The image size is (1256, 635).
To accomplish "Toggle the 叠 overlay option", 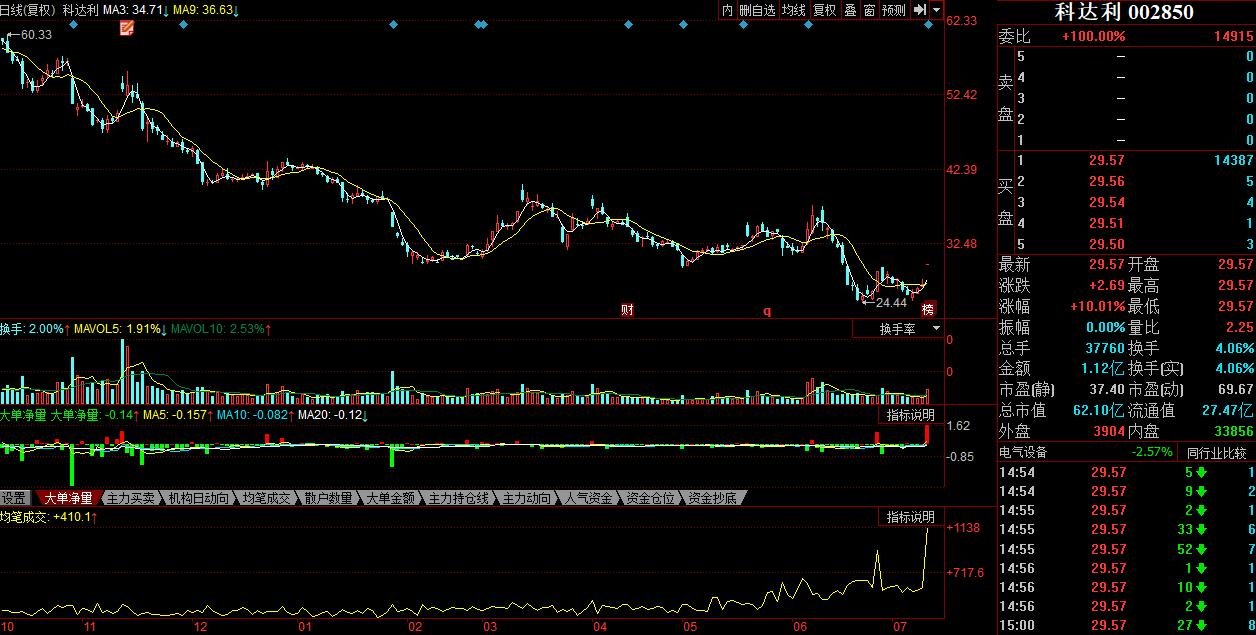I will point(850,10).
